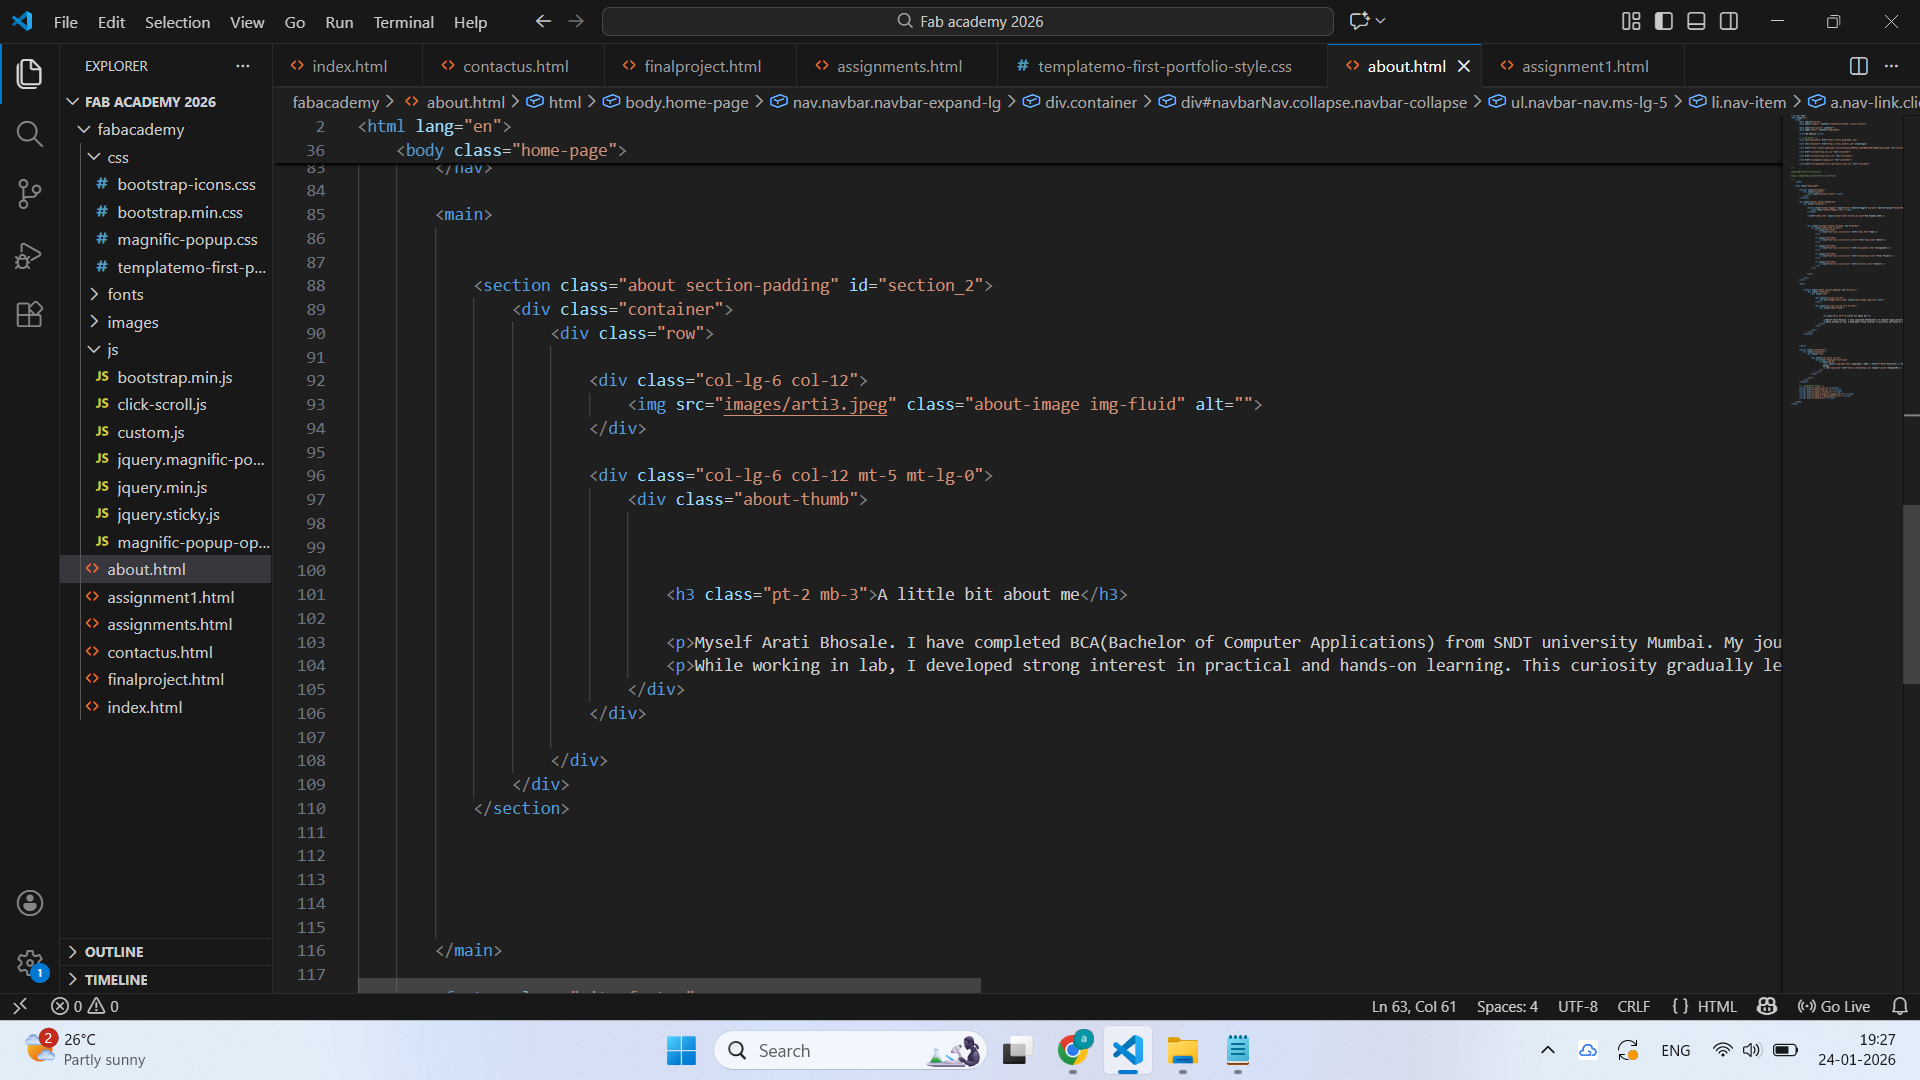Toggle the bottom panel visibility
The width and height of the screenshot is (1920, 1080).
[x=1696, y=21]
